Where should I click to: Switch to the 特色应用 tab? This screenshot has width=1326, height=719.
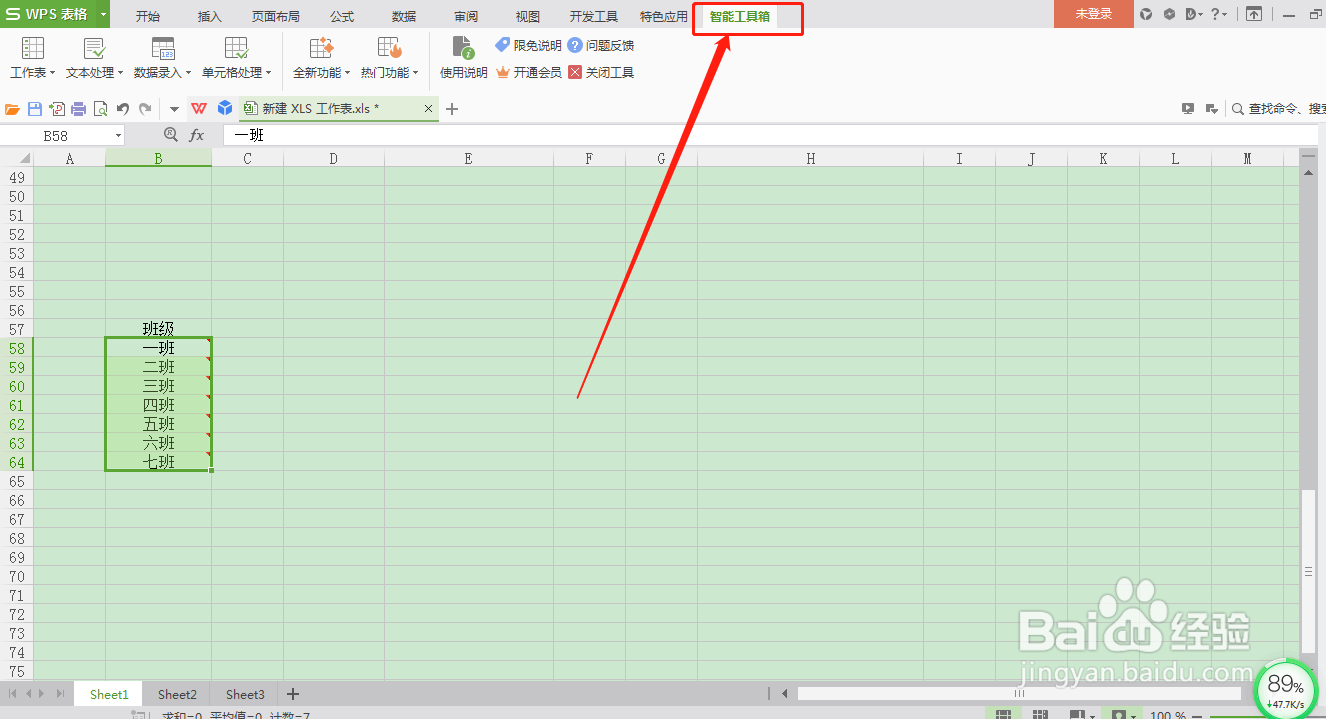[x=664, y=16]
